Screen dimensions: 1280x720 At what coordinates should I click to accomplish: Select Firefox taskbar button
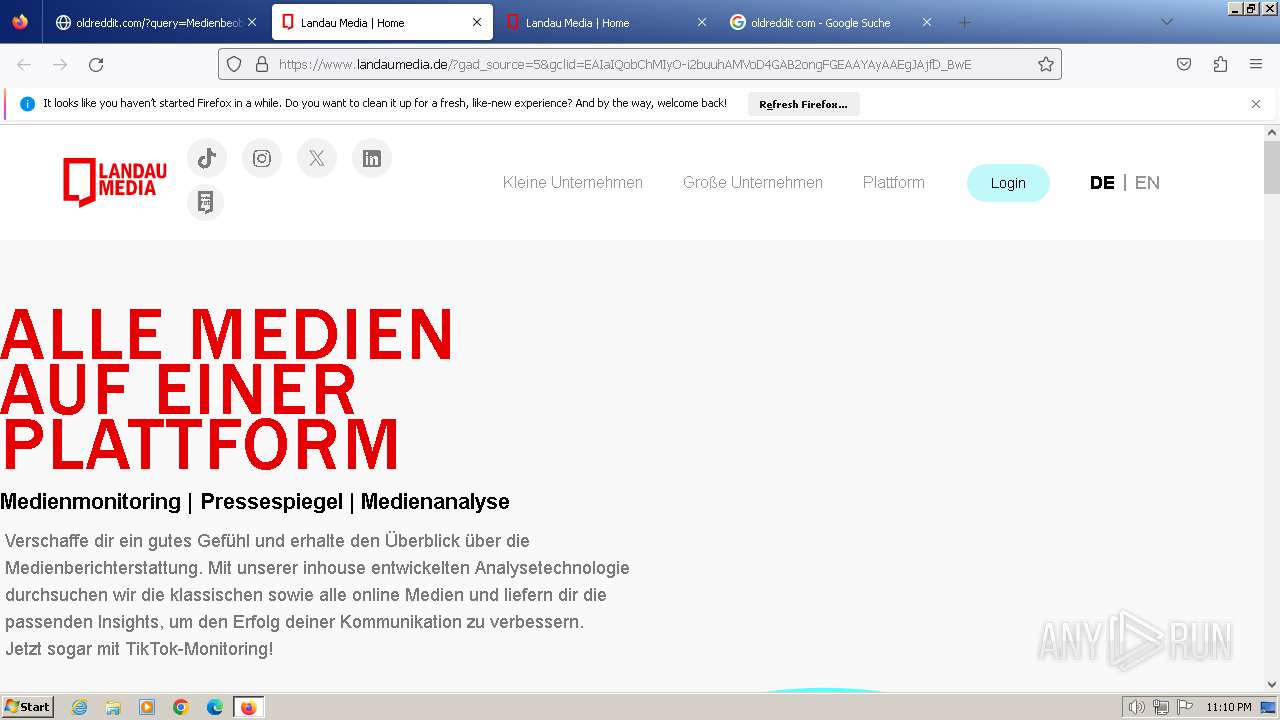click(249, 707)
